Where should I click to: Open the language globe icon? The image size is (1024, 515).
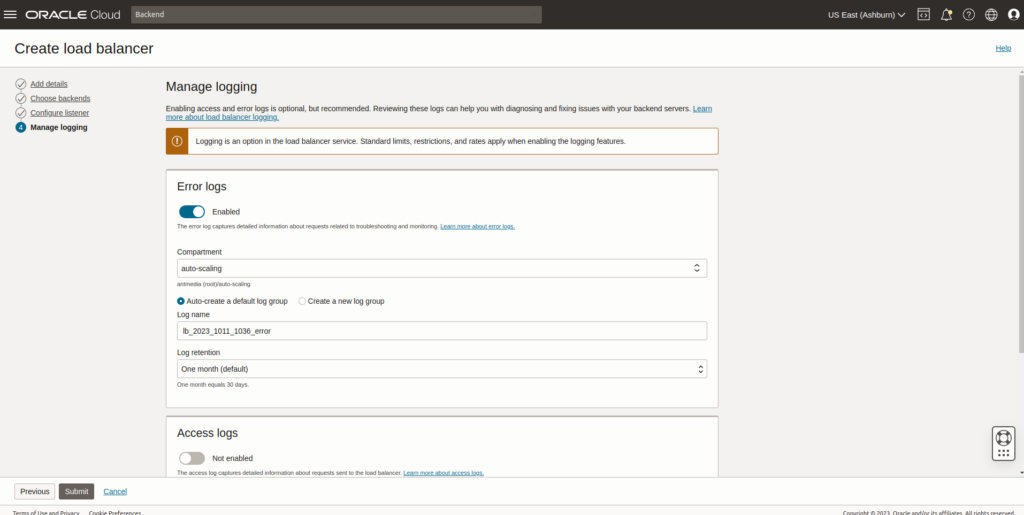(991, 14)
